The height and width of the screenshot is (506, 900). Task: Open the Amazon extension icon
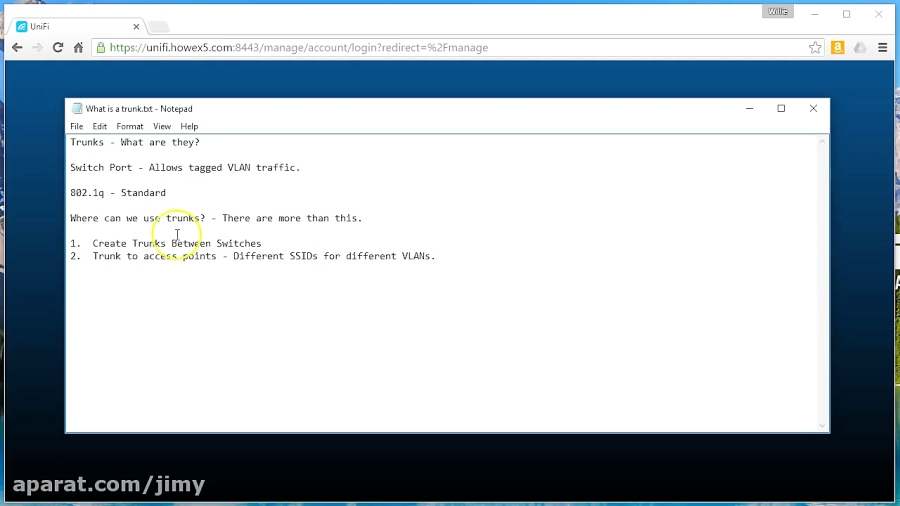(837, 48)
